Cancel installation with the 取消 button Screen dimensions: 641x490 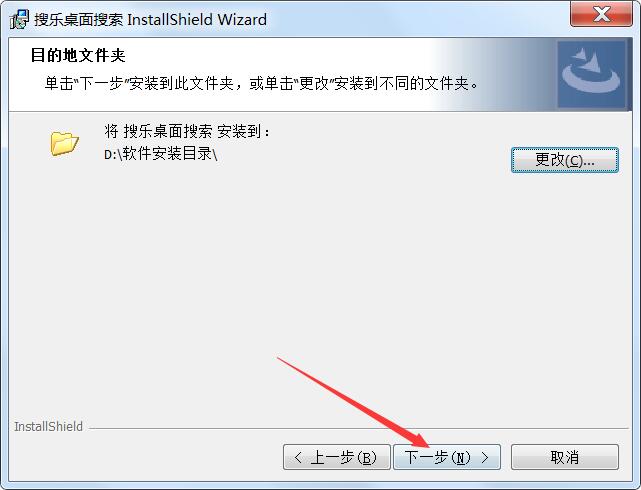pos(565,457)
